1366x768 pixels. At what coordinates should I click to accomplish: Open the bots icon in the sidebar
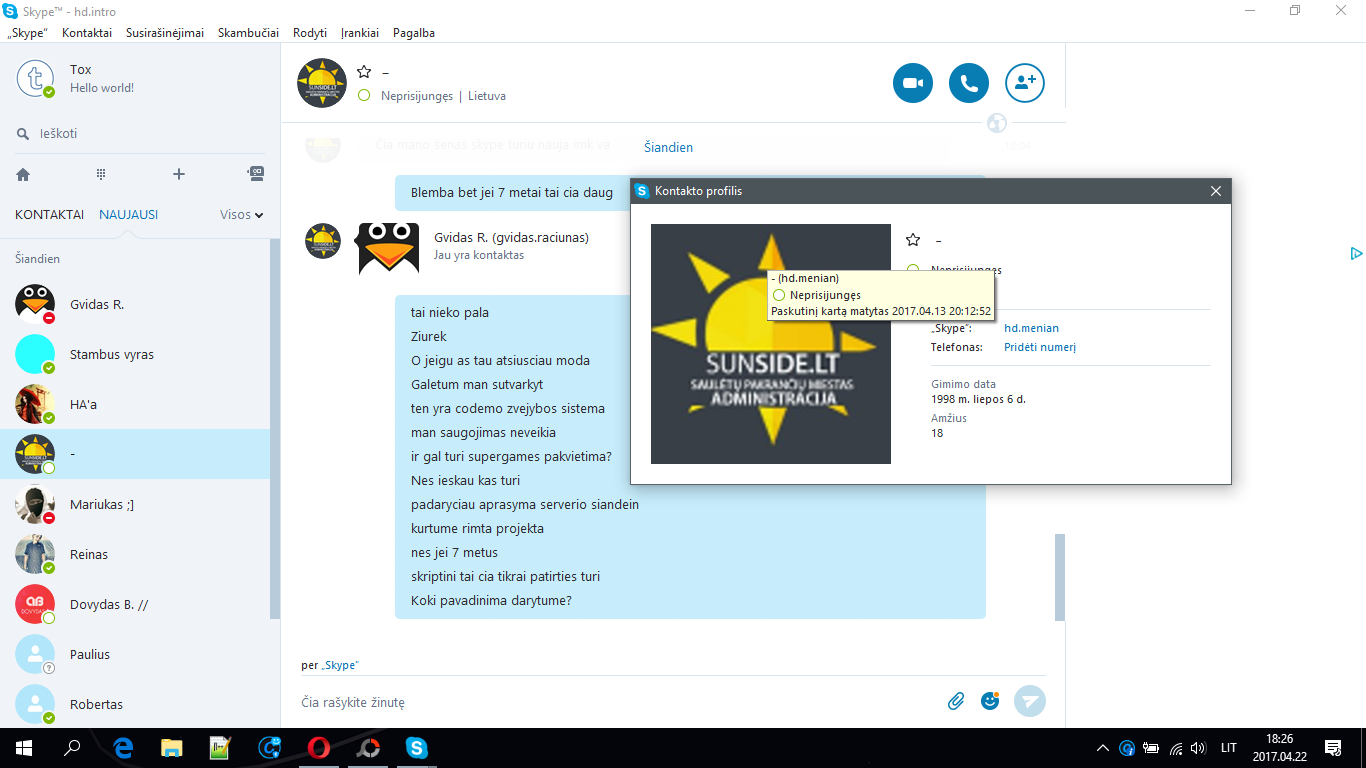coord(256,173)
